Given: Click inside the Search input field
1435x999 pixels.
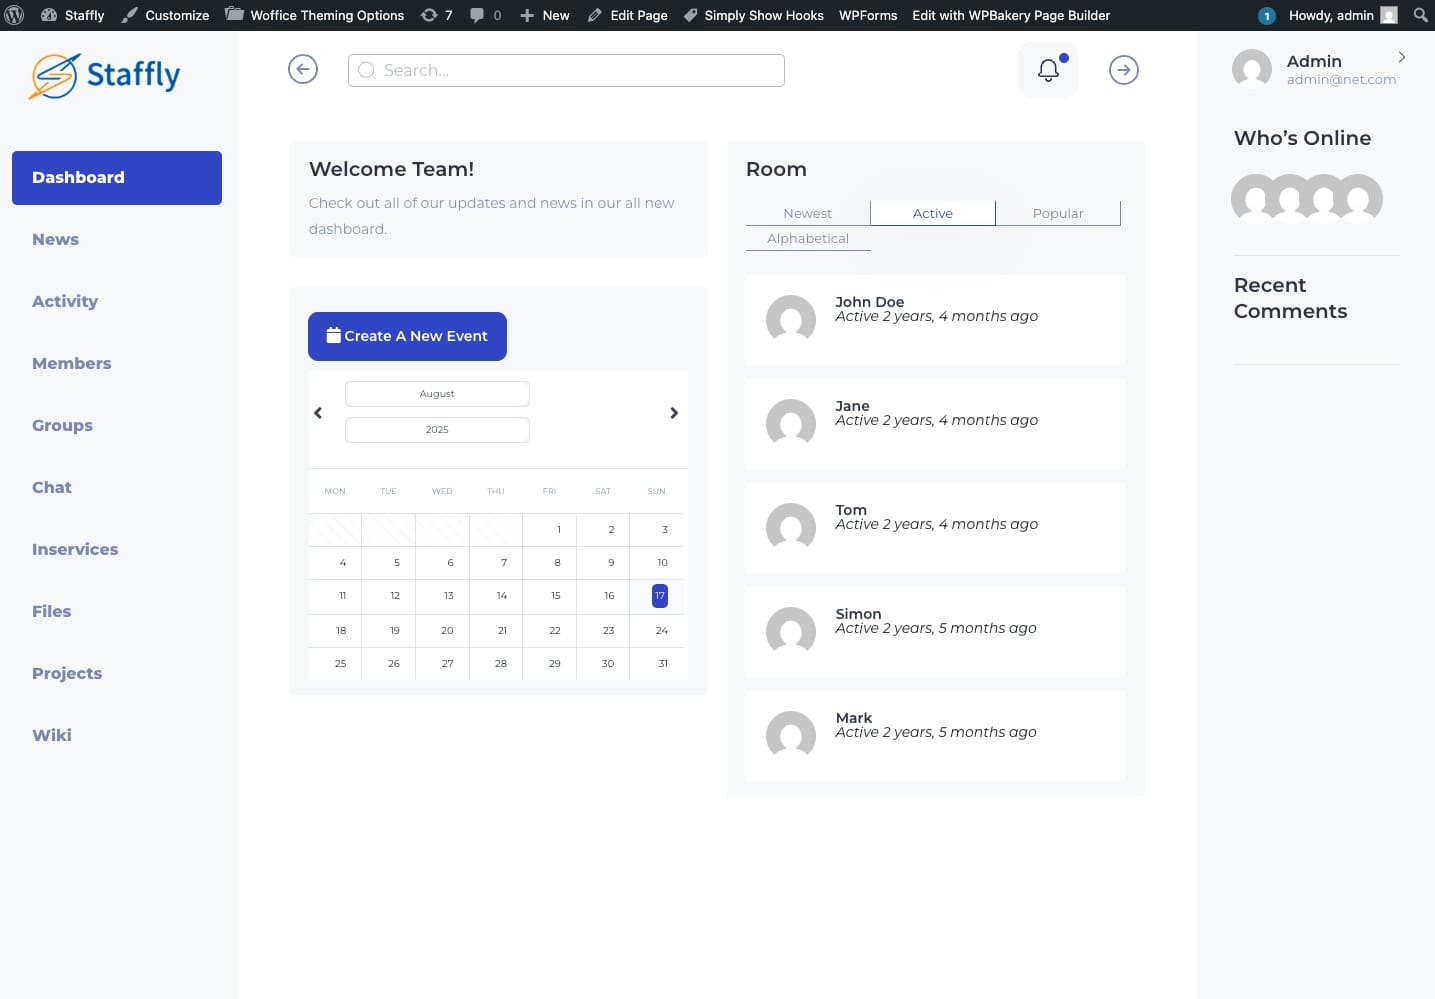Looking at the screenshot, I should 566,70.
